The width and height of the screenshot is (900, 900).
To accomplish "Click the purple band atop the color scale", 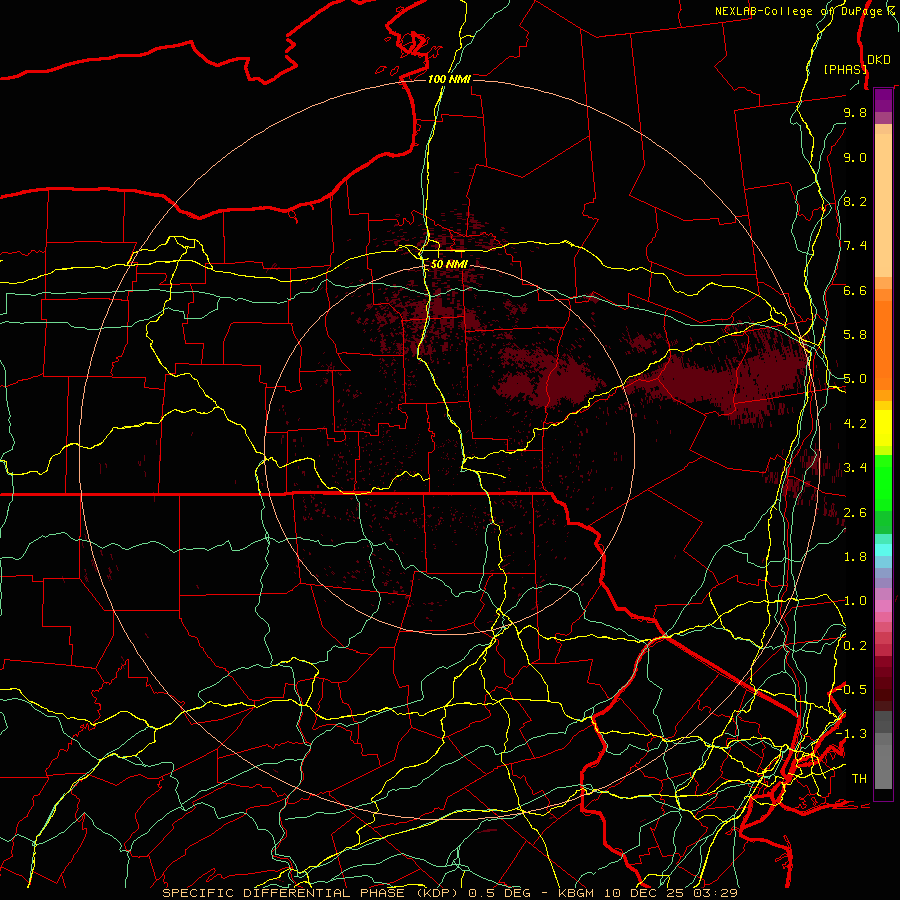I will coord(883,100).
